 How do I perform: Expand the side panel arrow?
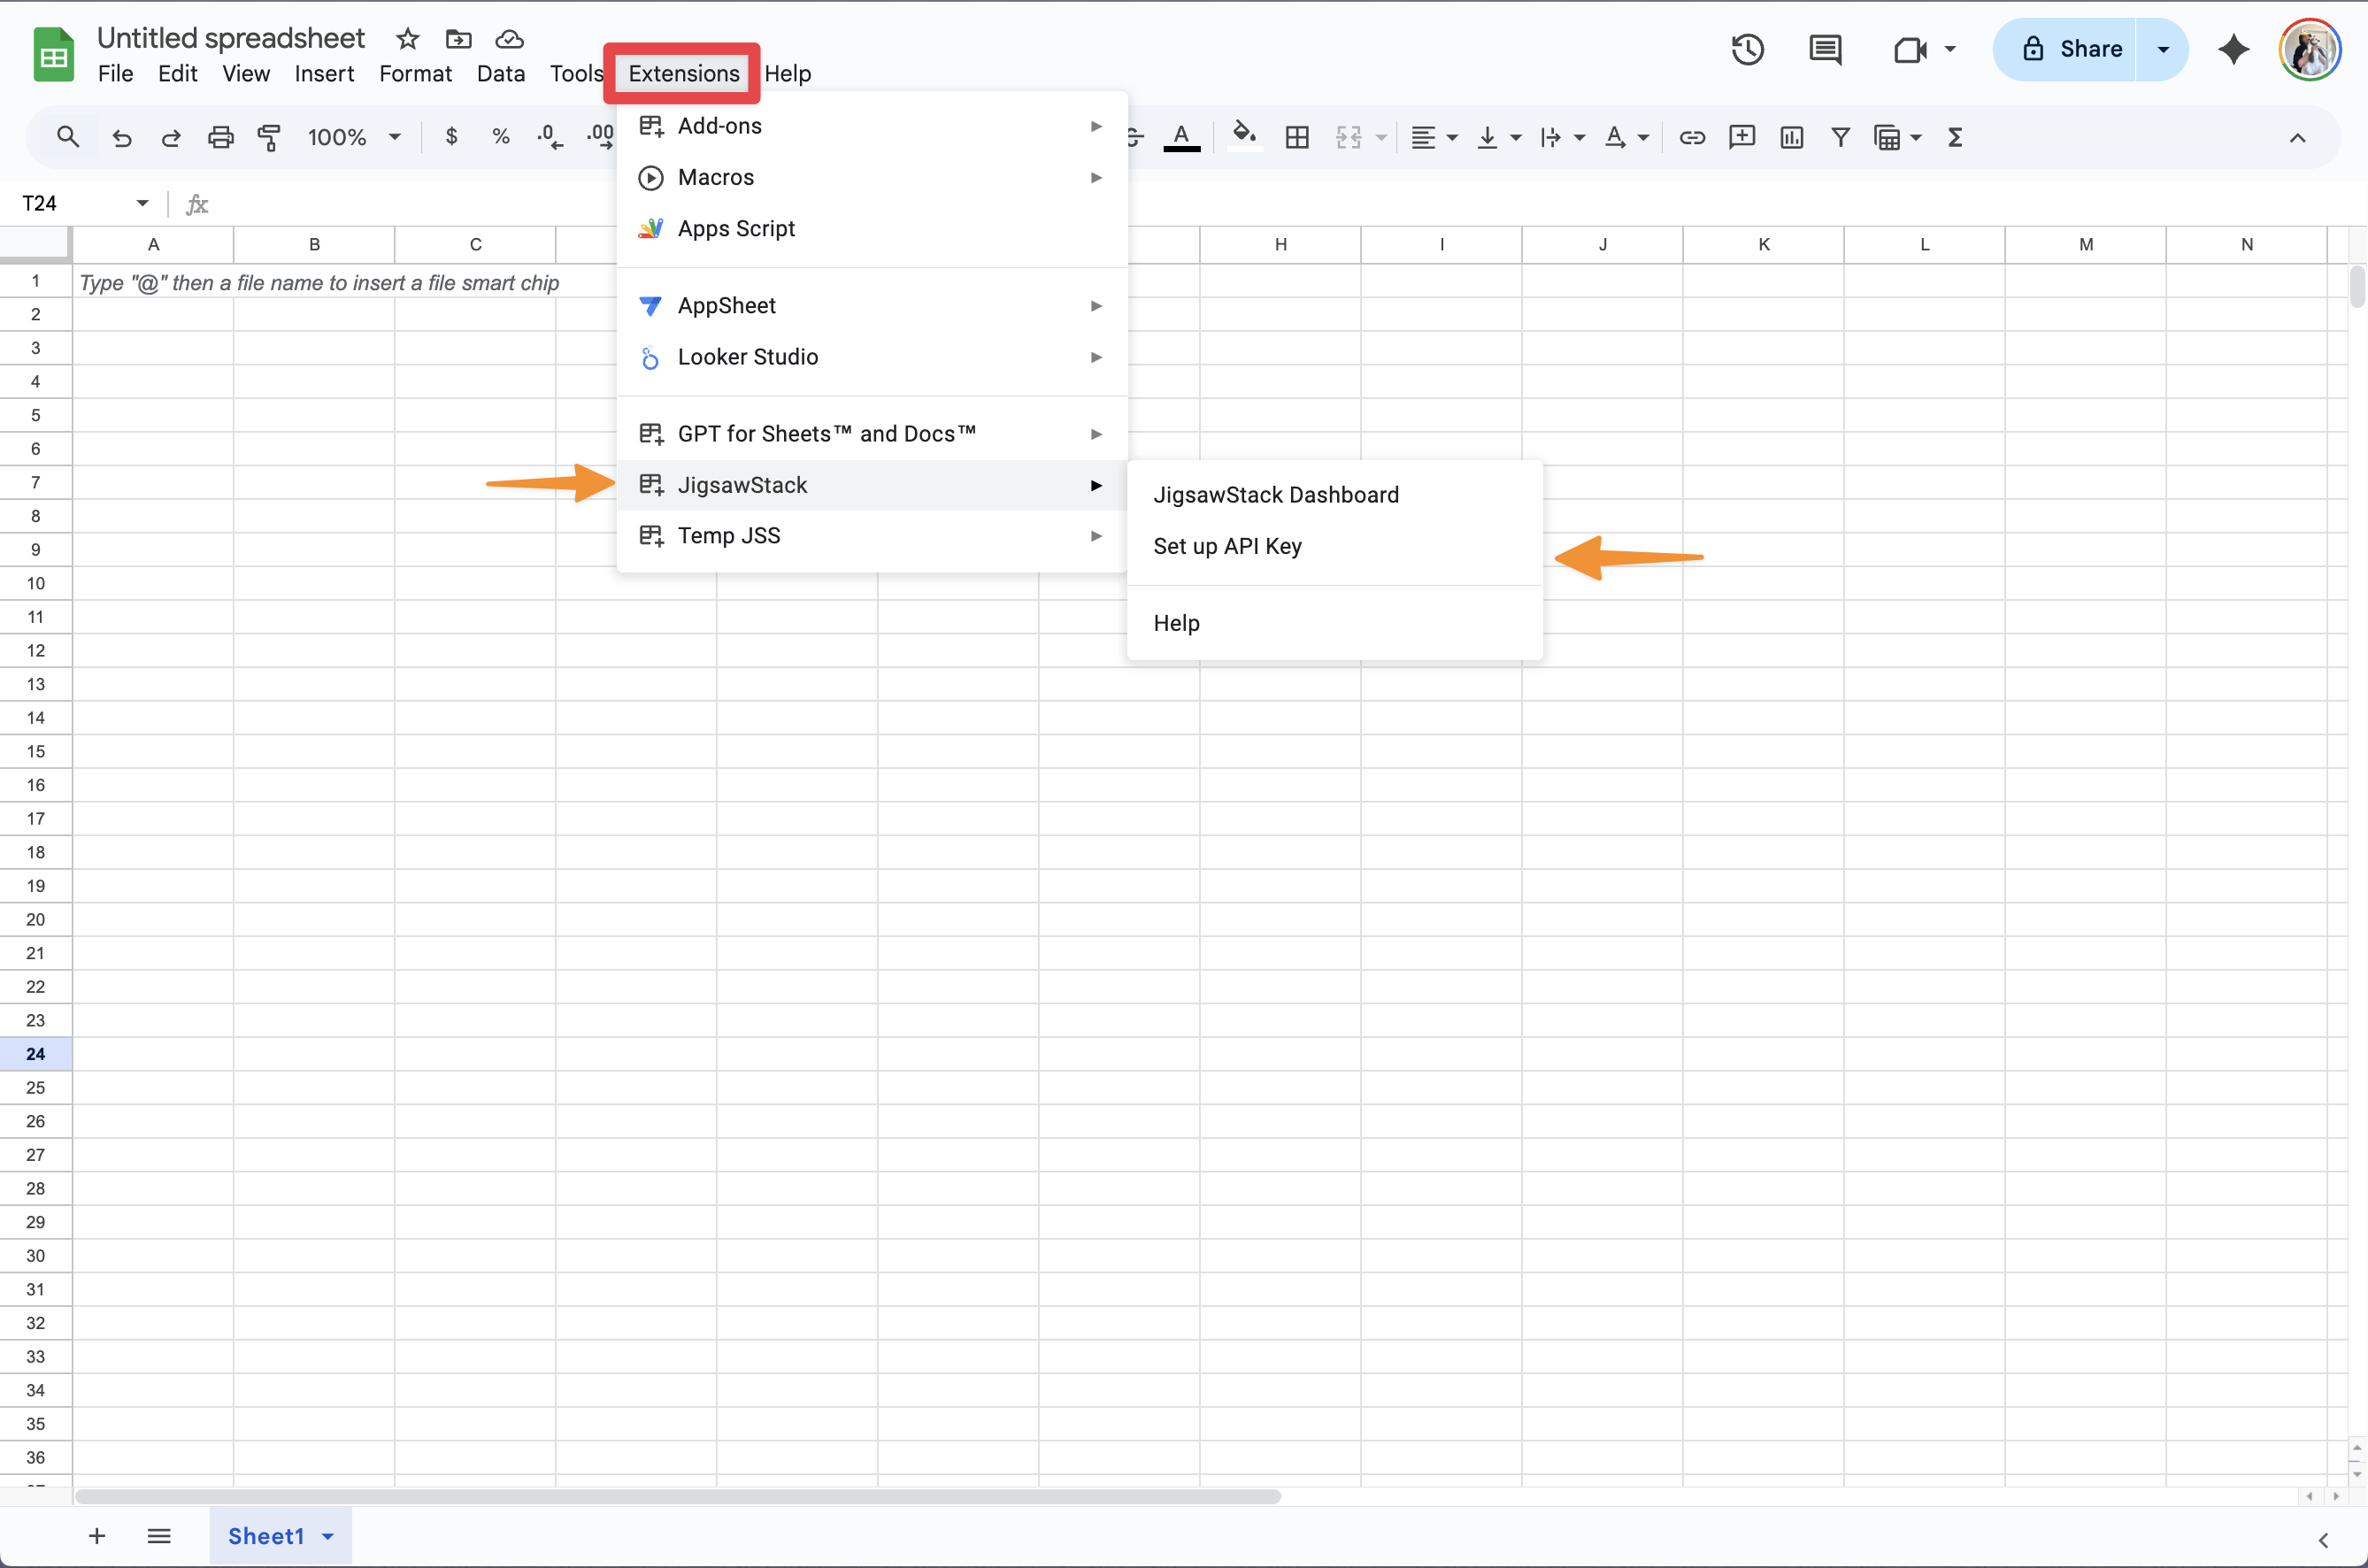[x=2323, y=1540]
